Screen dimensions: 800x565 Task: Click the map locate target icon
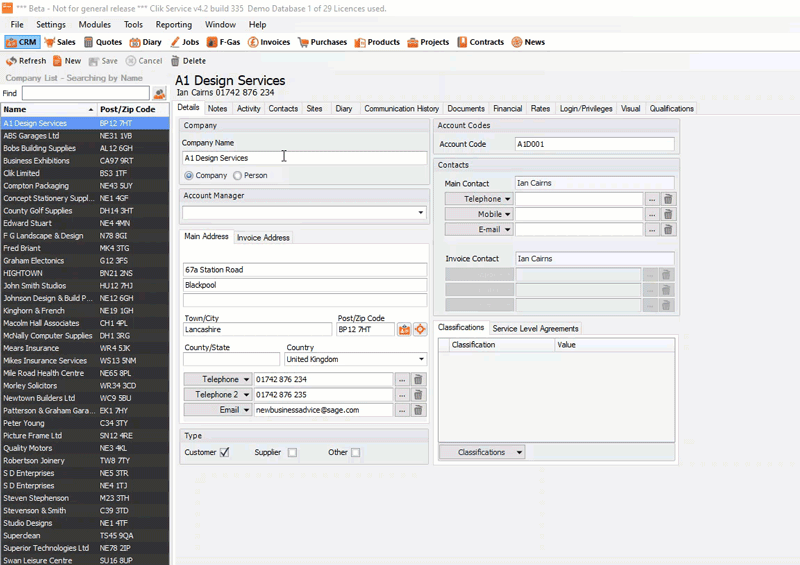click(x=420, y=330)
